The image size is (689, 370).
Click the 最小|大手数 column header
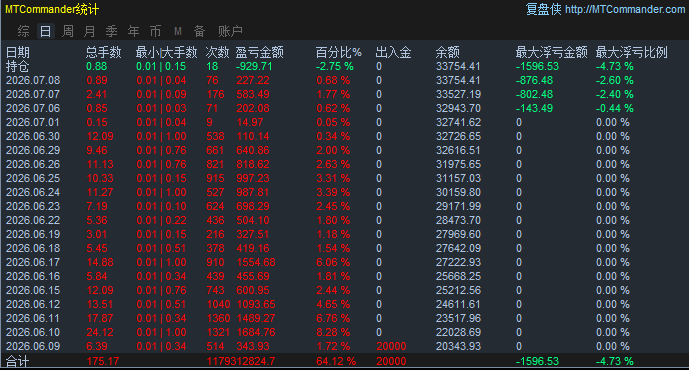pos(167,53)
